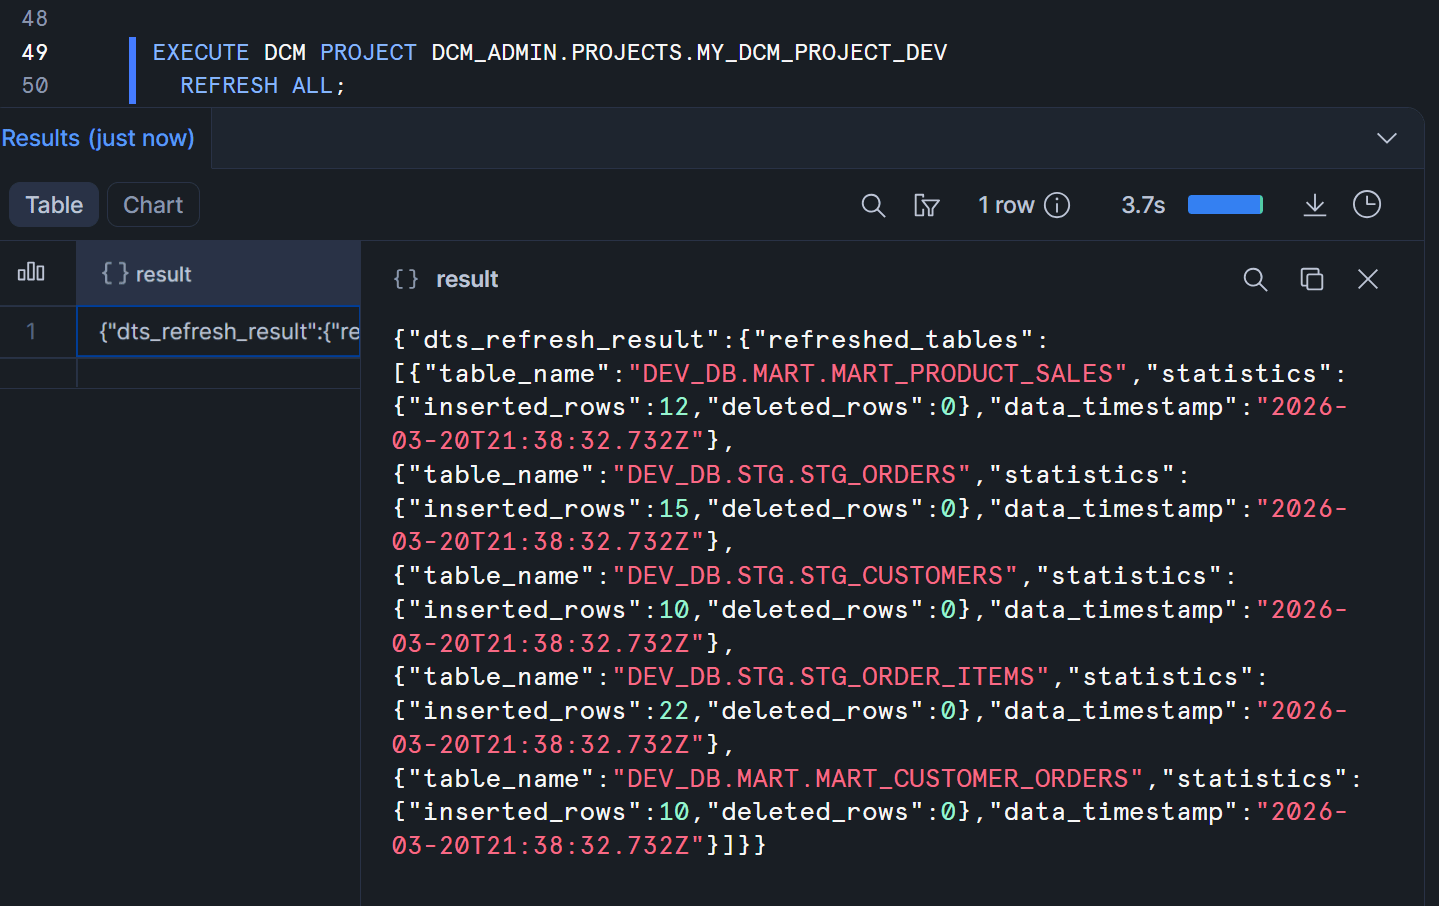Click the Results (just now) tab

coord(98,138)
